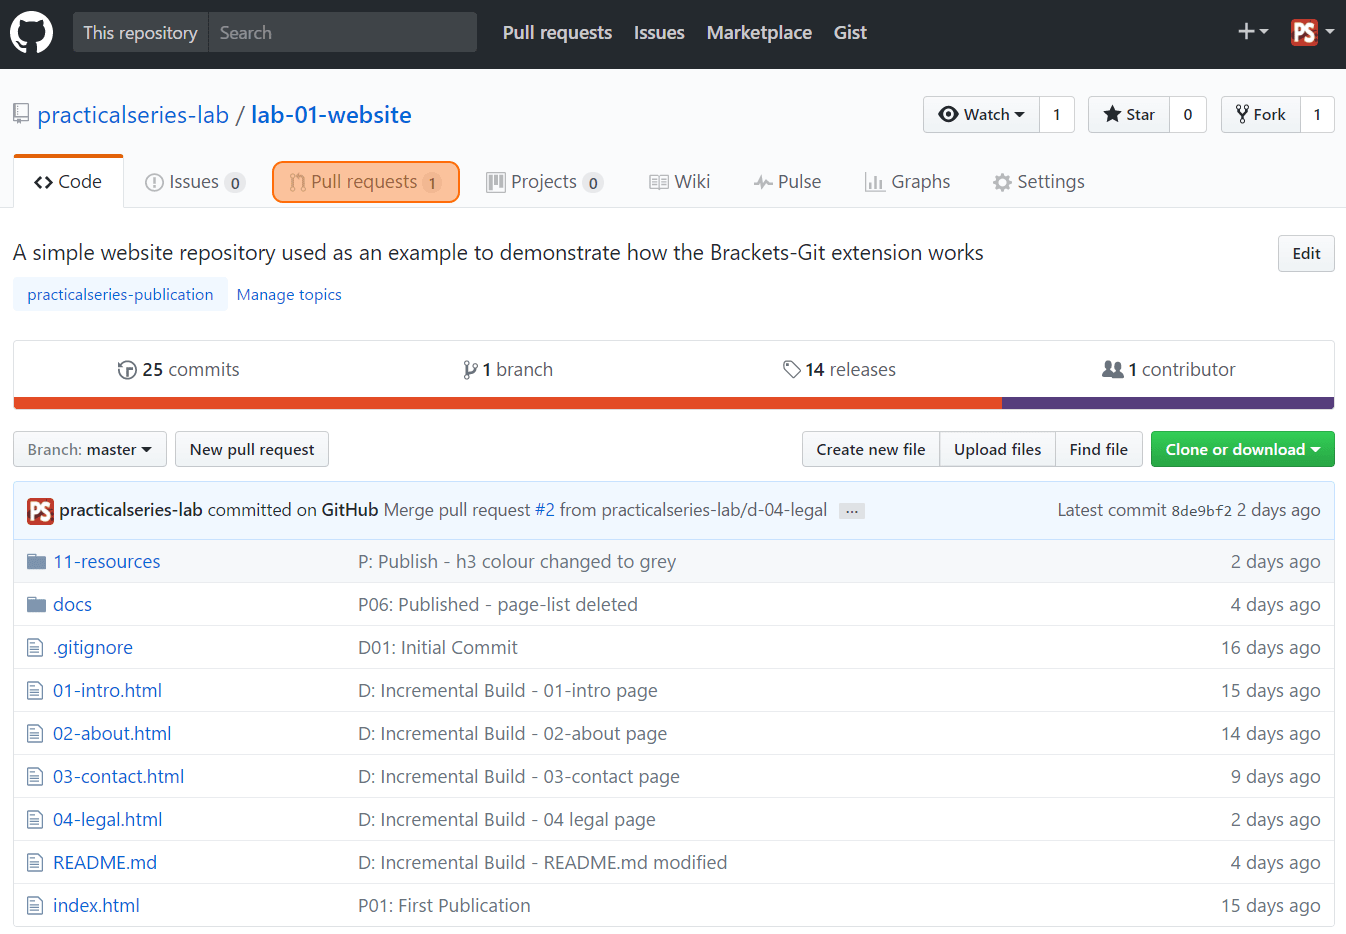Click the New pull request button
Viewport: 1346px width, 934px height.
point(252,450)
